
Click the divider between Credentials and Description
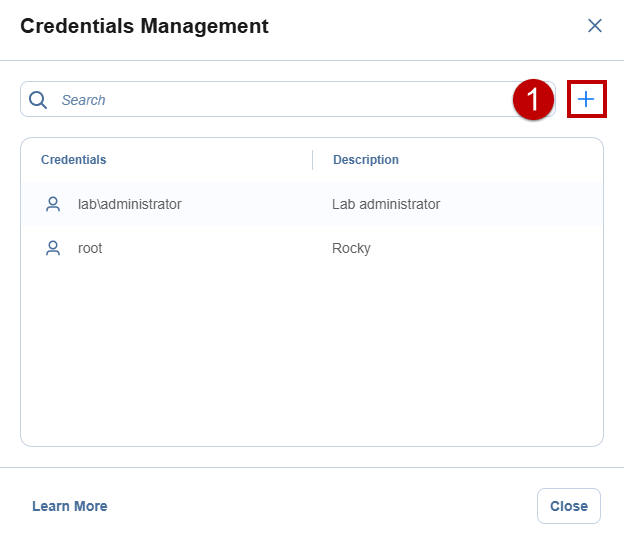(312, 160)
